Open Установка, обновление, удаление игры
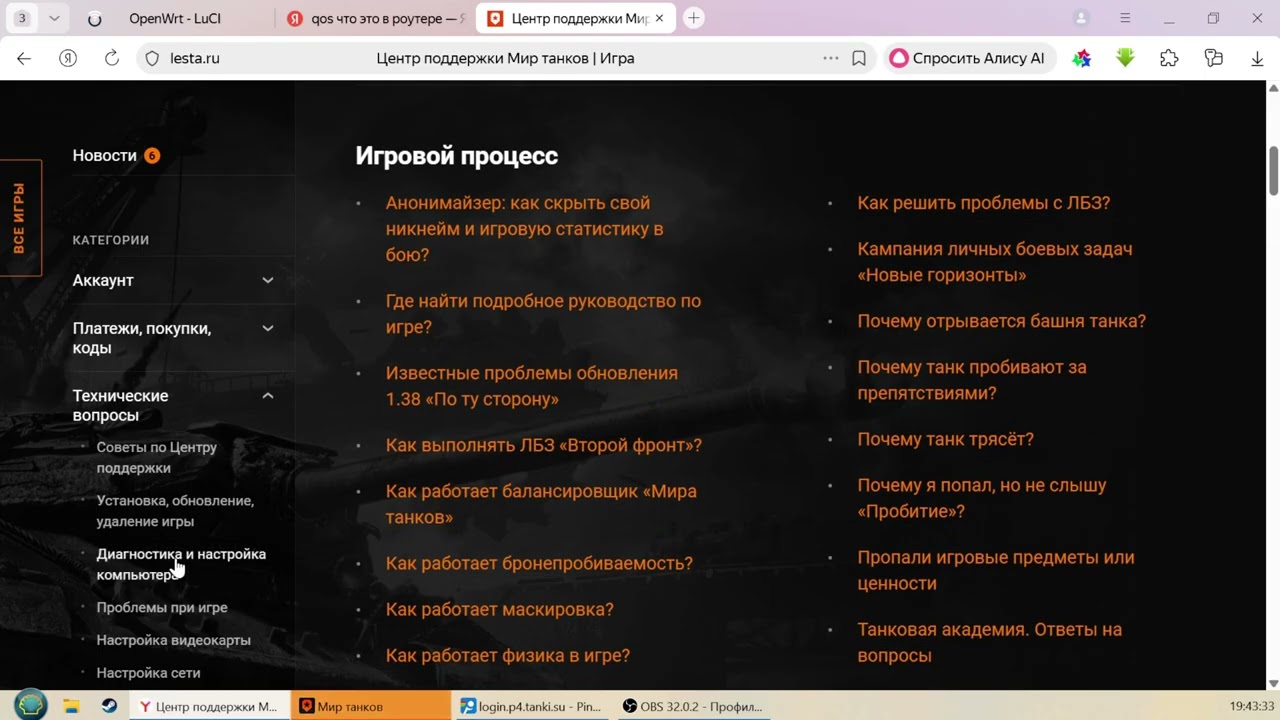Screen dimensions: 1280x720 (x=175, y=510)
